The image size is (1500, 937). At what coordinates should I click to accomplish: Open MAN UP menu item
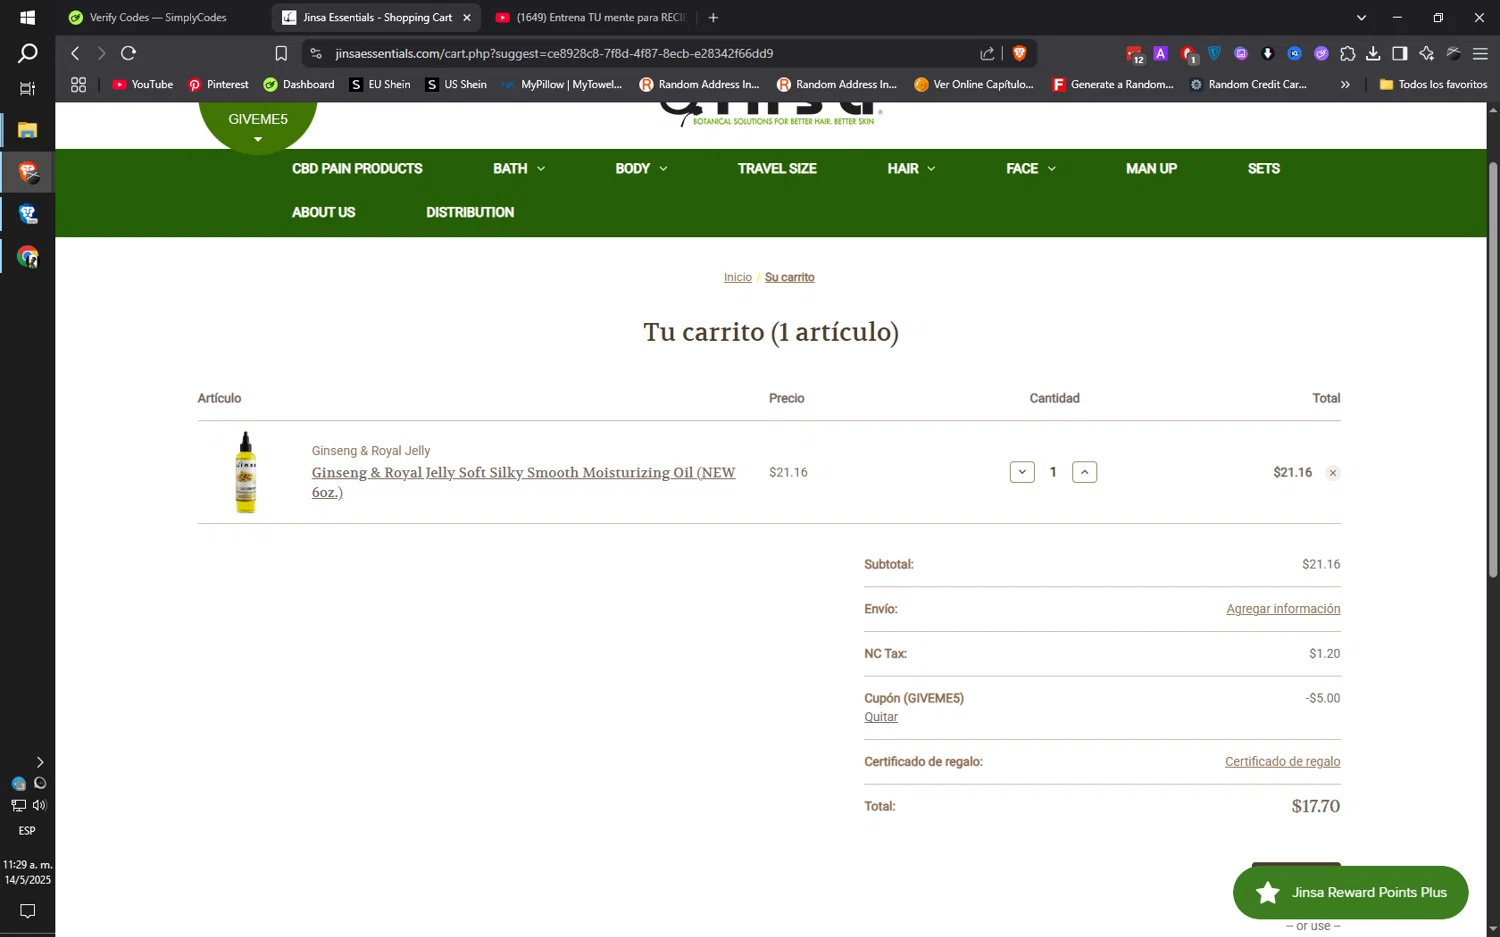1151,169
